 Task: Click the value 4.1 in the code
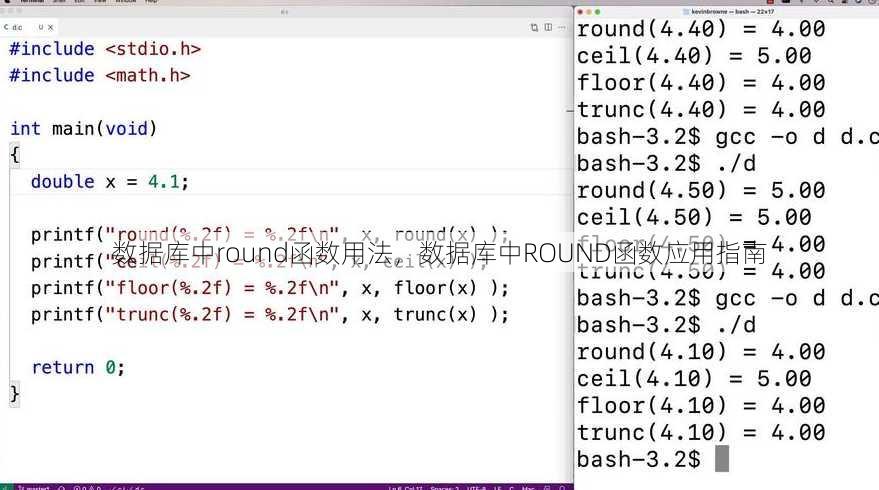tap(164, 182)
